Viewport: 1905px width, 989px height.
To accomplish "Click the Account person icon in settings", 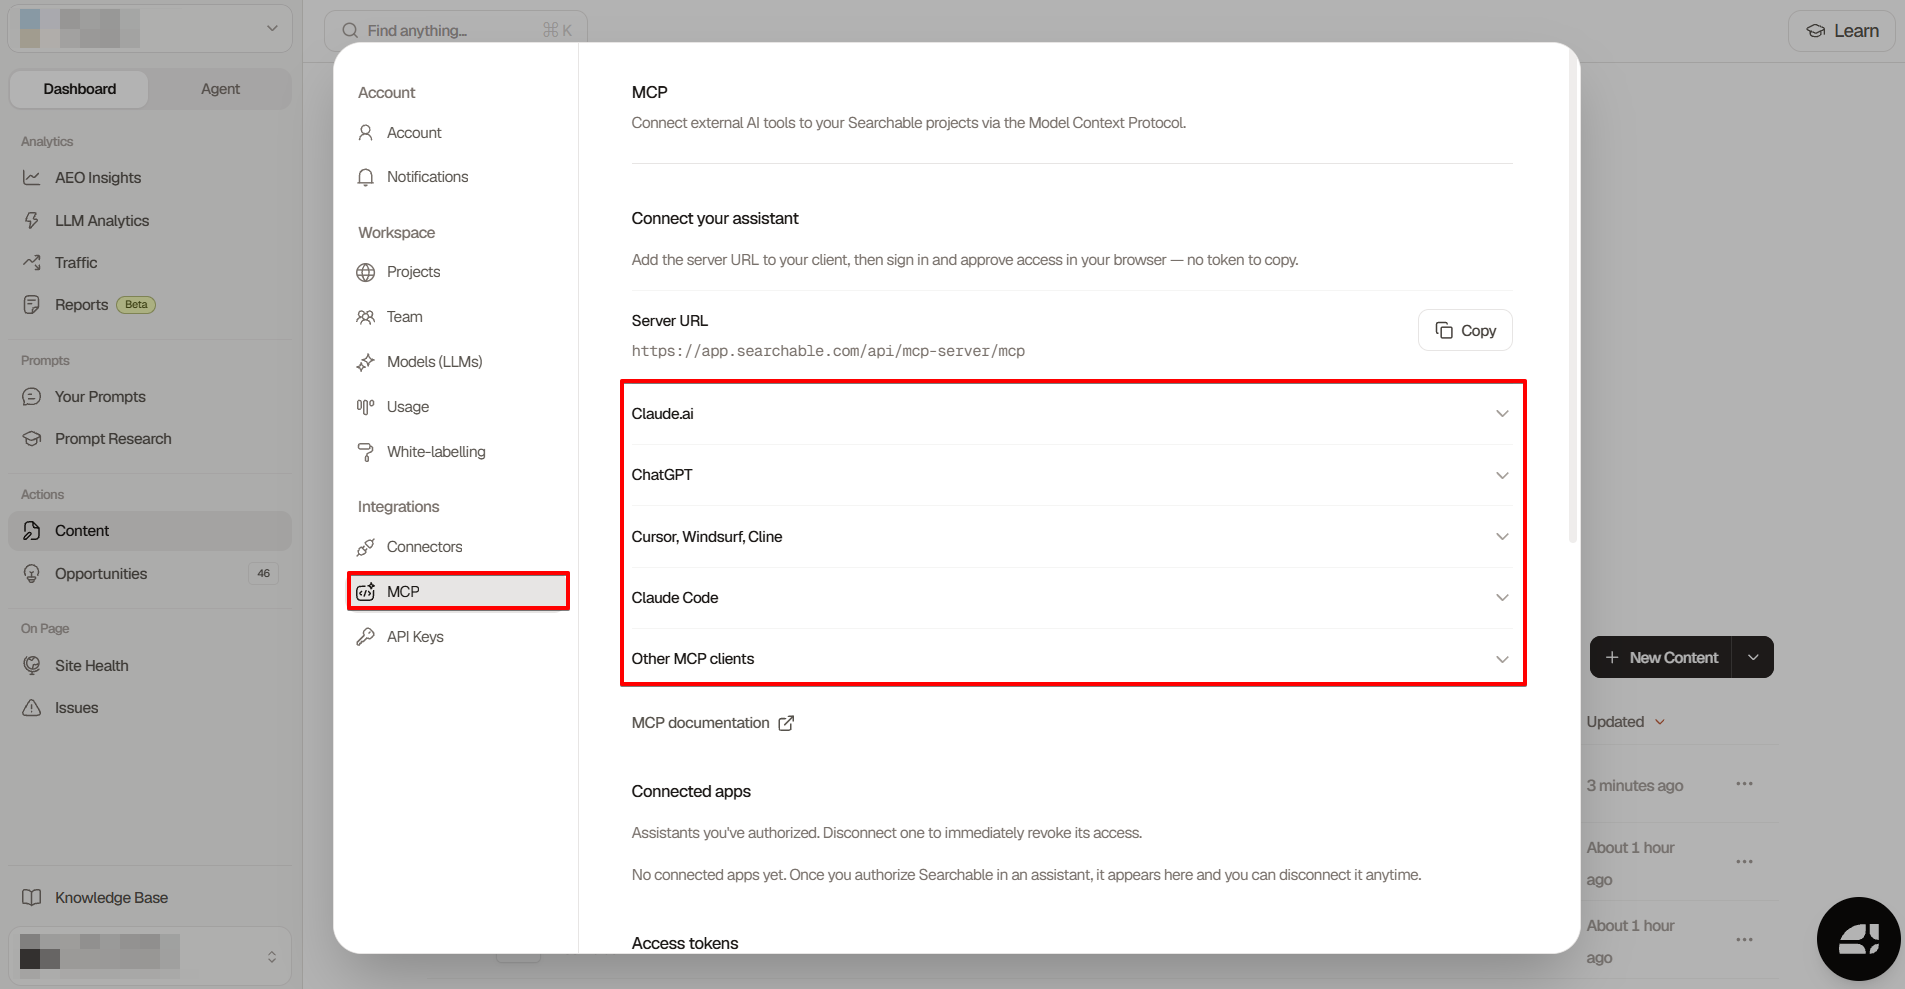I will [366, 133].
